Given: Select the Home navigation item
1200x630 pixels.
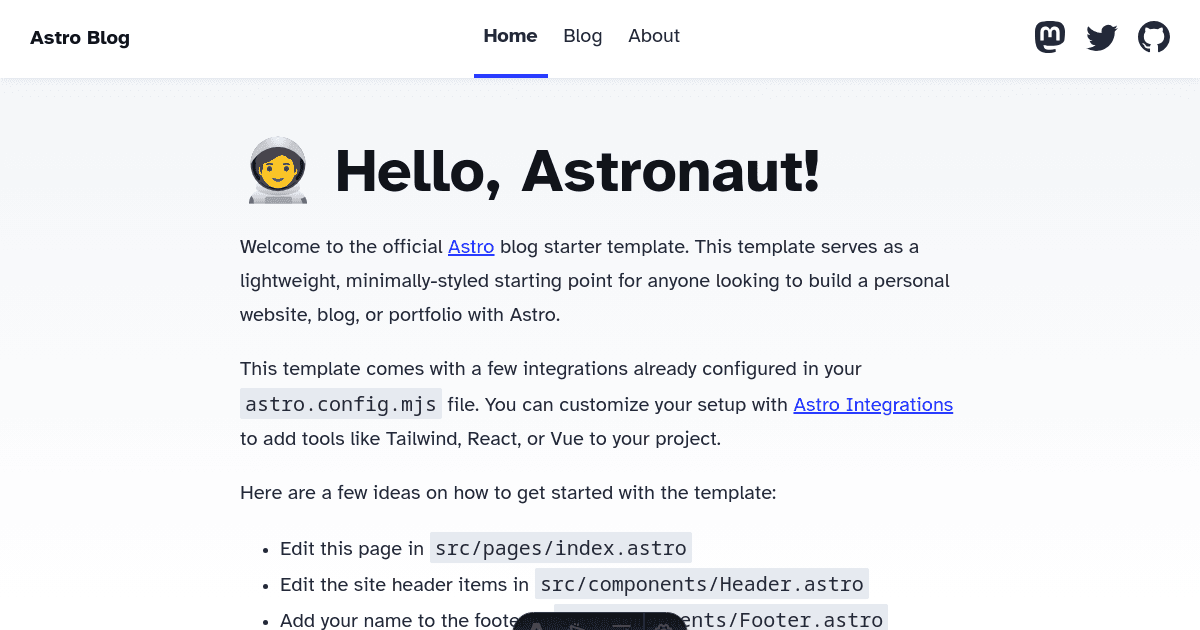Looking at the screenshot, I should click(x=511, y=36).
